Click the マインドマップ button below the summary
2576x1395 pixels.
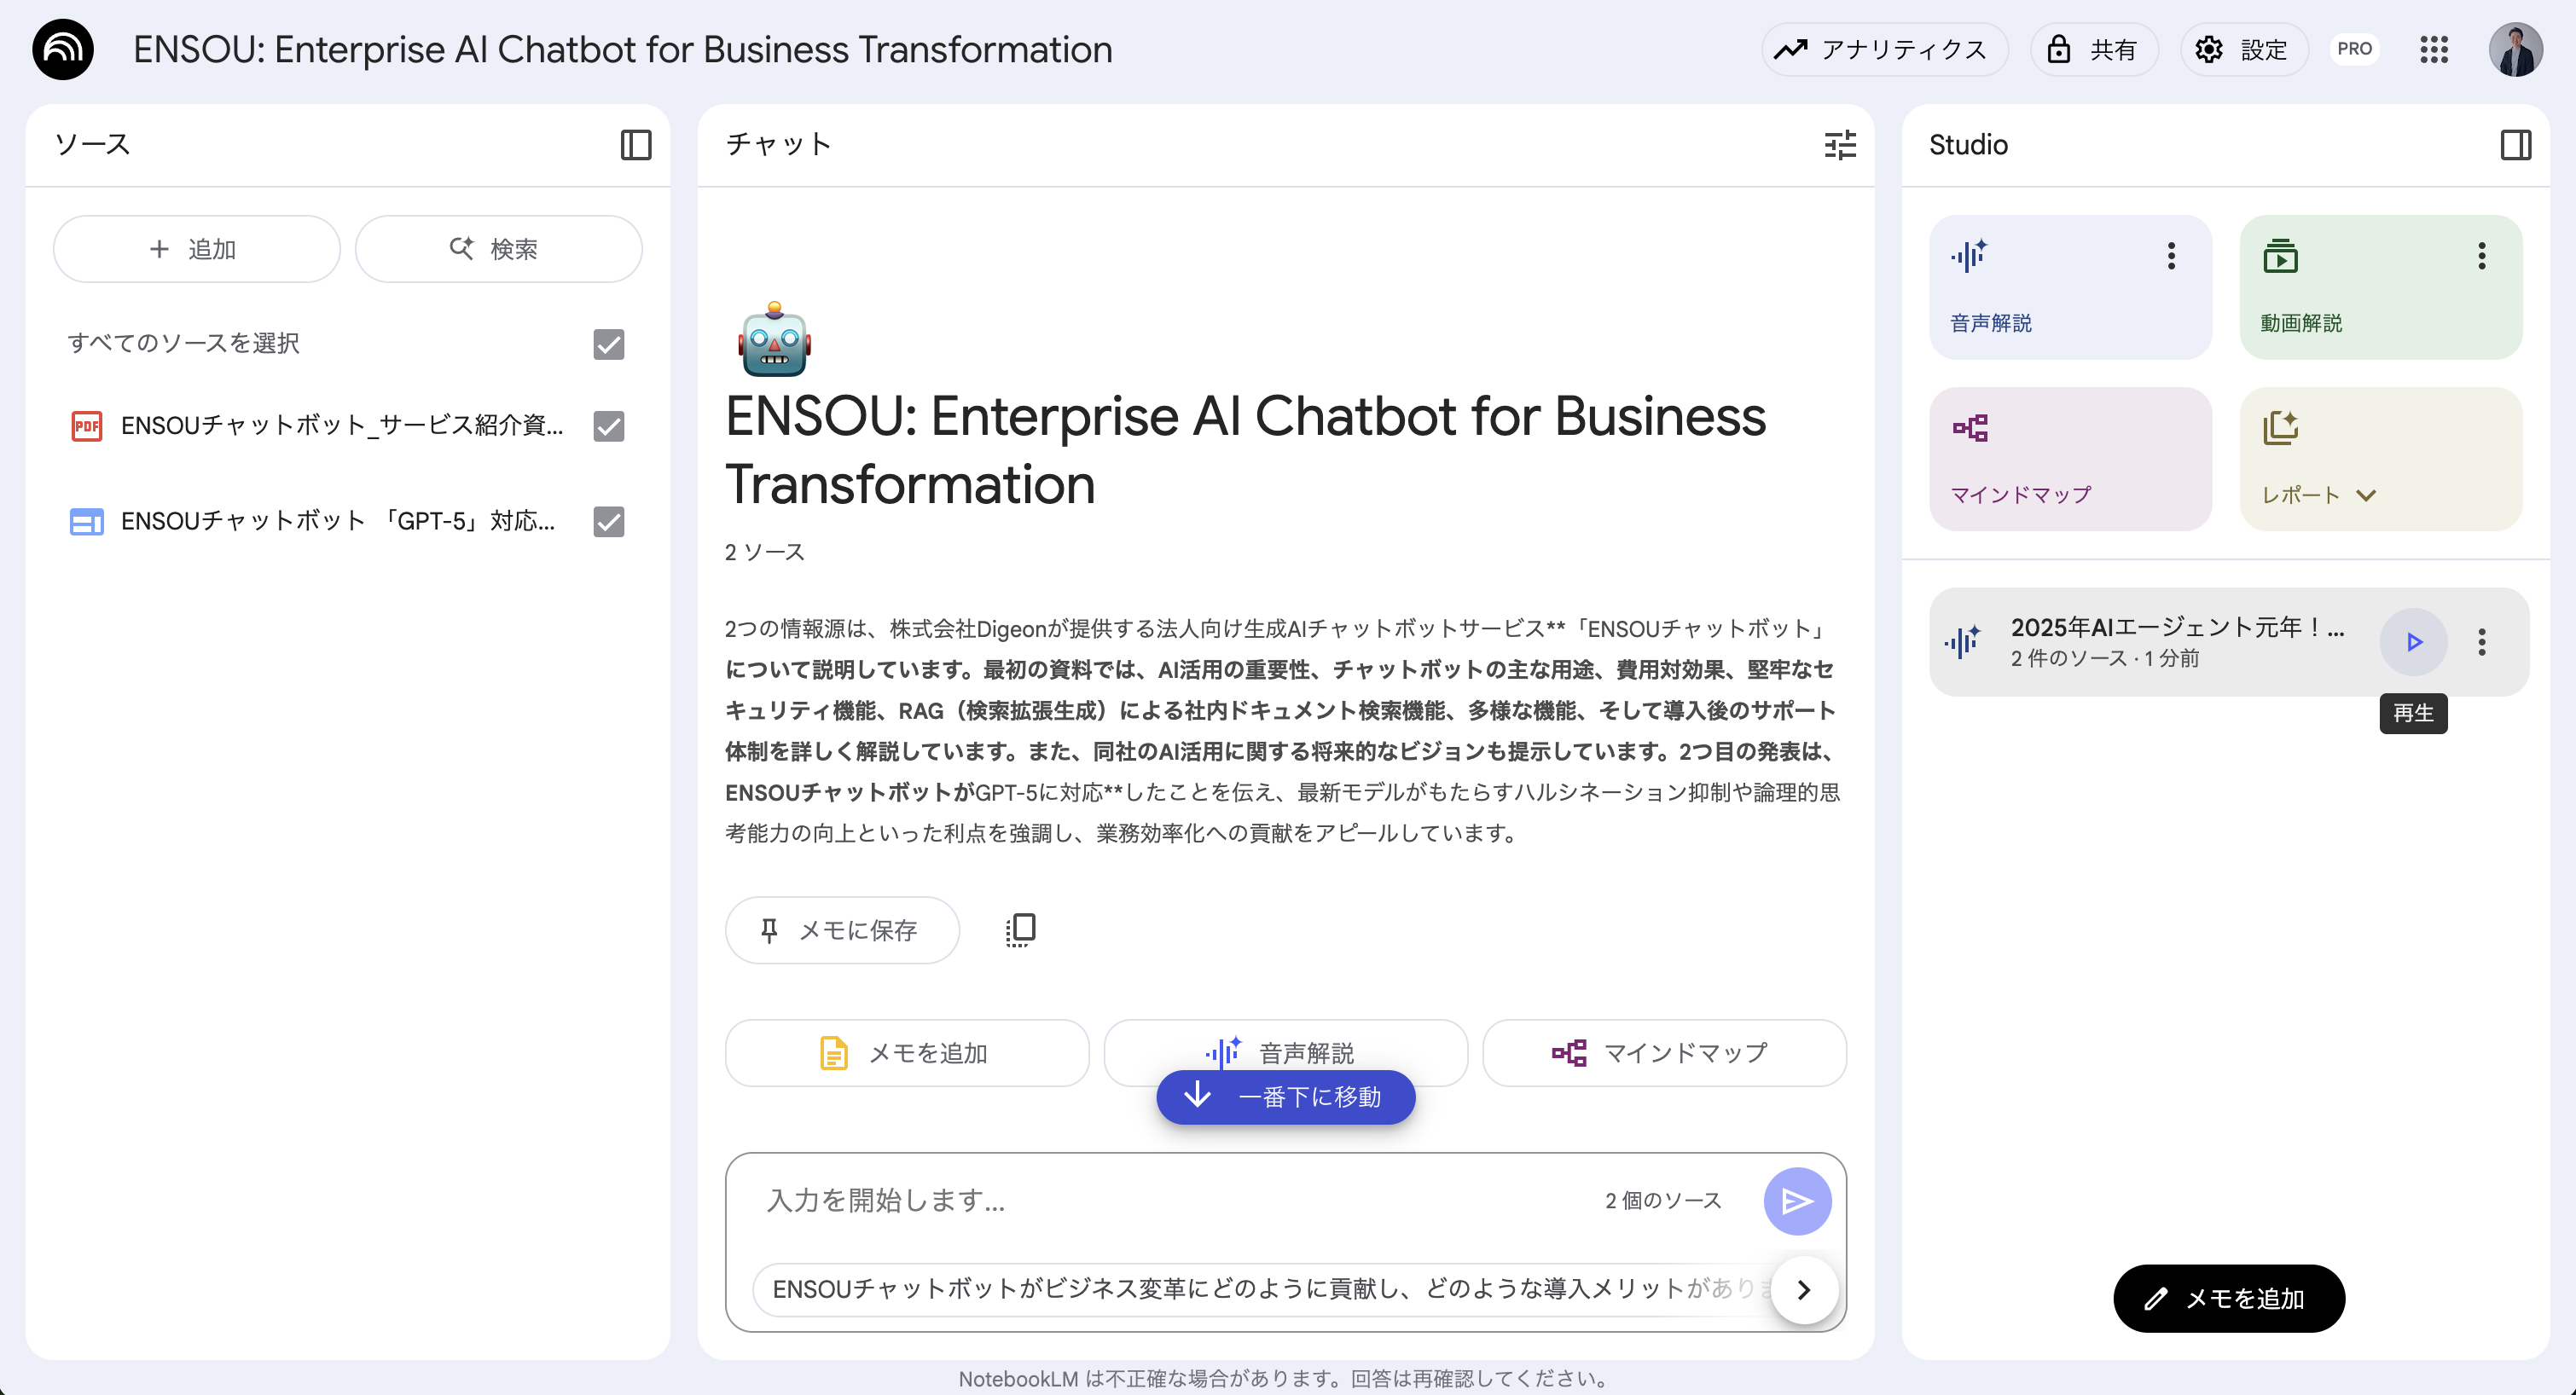coord(1664,1053)
